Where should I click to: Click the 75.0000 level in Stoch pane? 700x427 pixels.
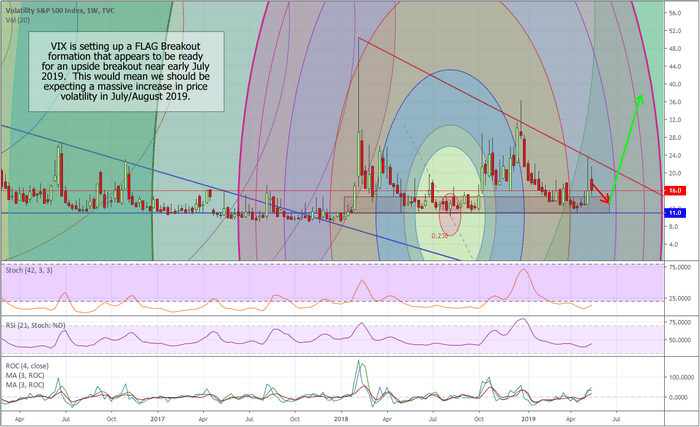(681, 267)
